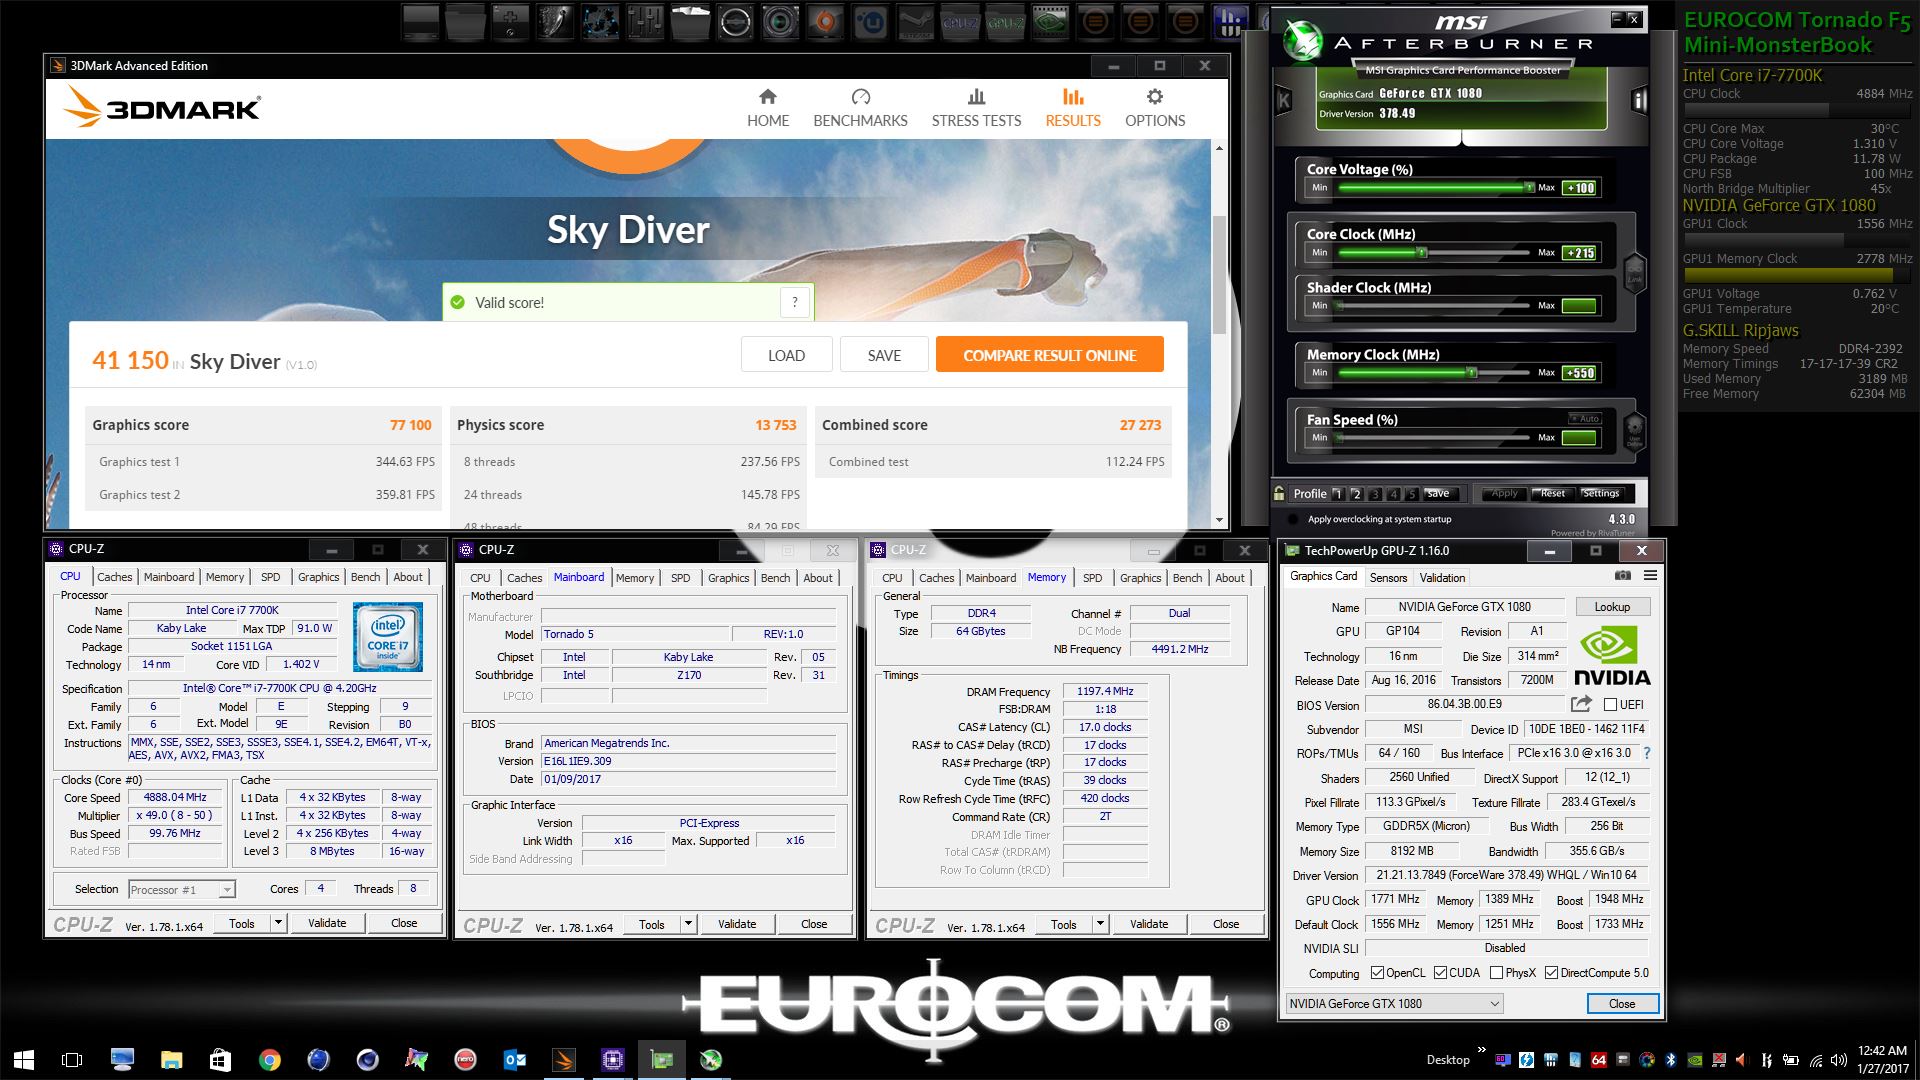Open the Benchmarks section in 3DMark
The height and width of the screenshot is (1080, 1920).
pyautogui.click(x=860, y=108)
